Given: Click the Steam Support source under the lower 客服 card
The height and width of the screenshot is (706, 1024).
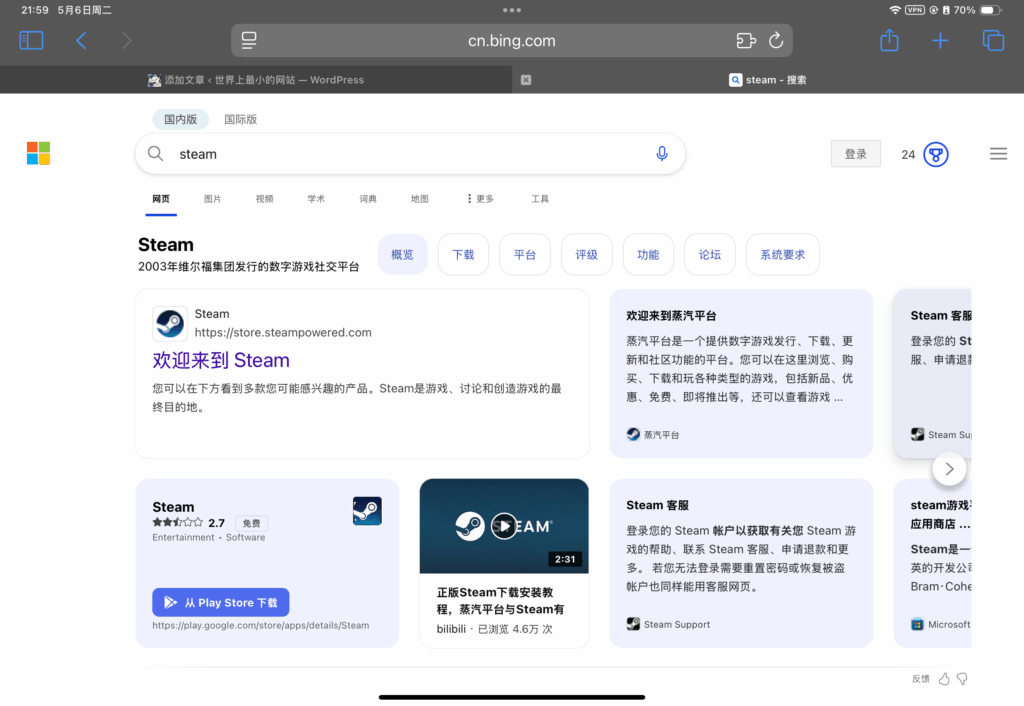Looking at the screenshot, I should [668, 624].
